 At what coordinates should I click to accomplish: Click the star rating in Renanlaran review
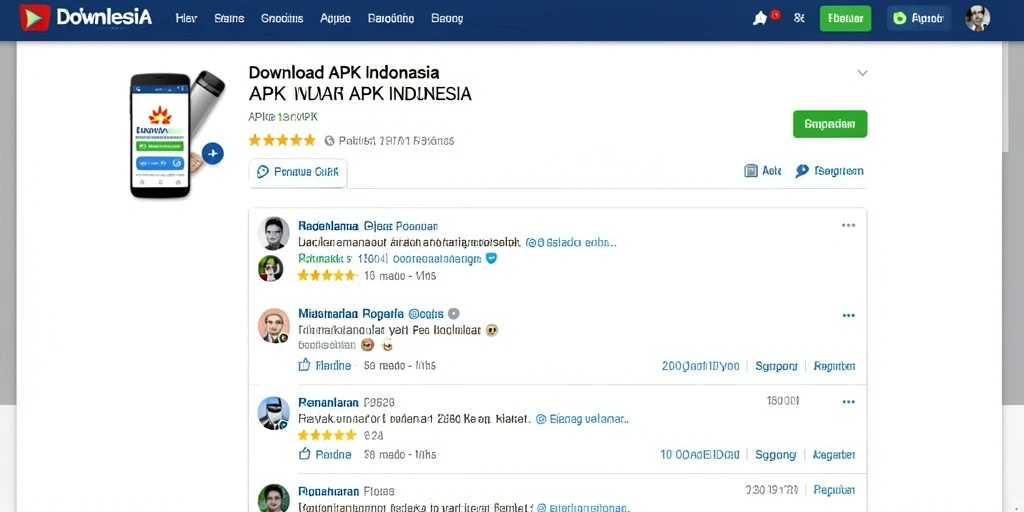click(x=327, y=435)
